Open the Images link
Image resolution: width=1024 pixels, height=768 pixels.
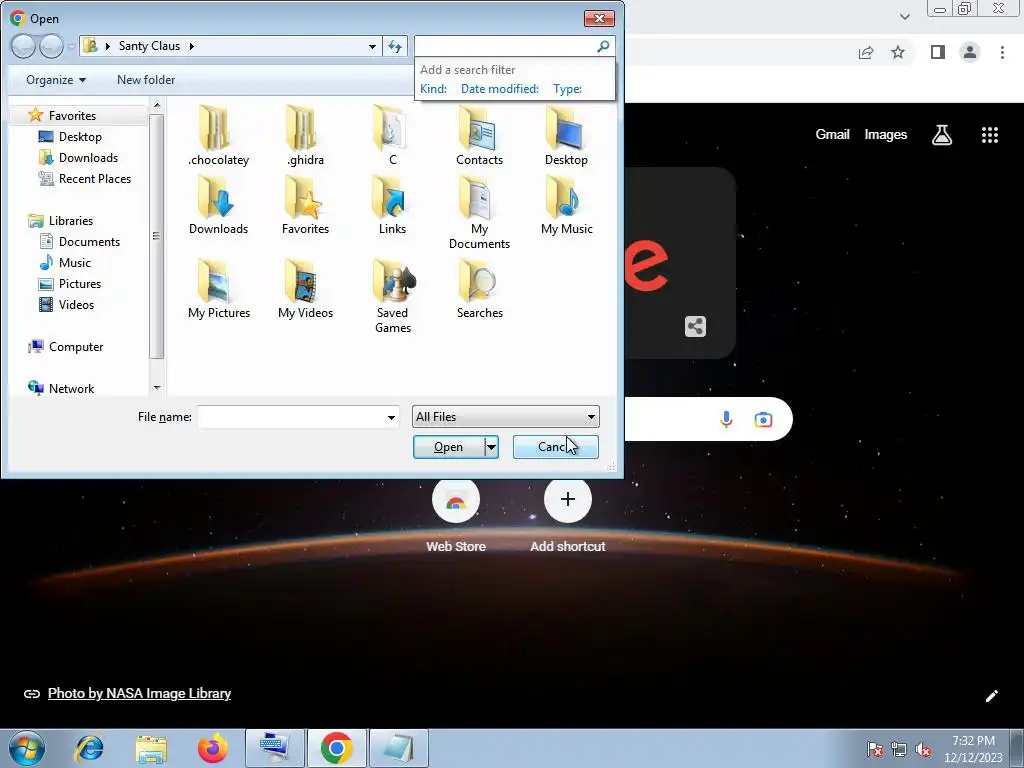pos(885,135)
